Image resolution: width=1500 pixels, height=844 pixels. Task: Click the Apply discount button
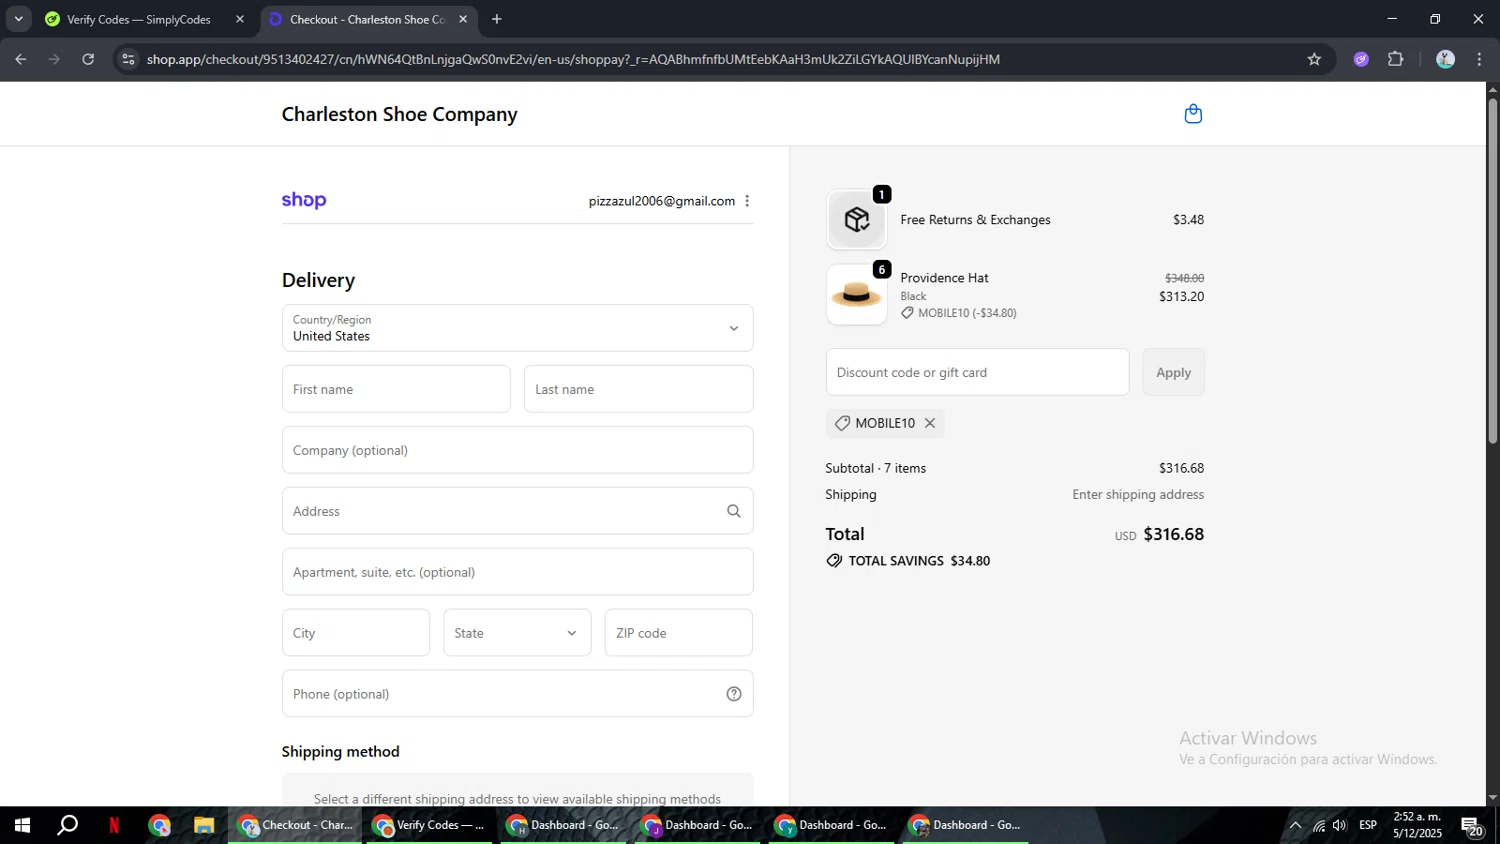[1173, 372]
